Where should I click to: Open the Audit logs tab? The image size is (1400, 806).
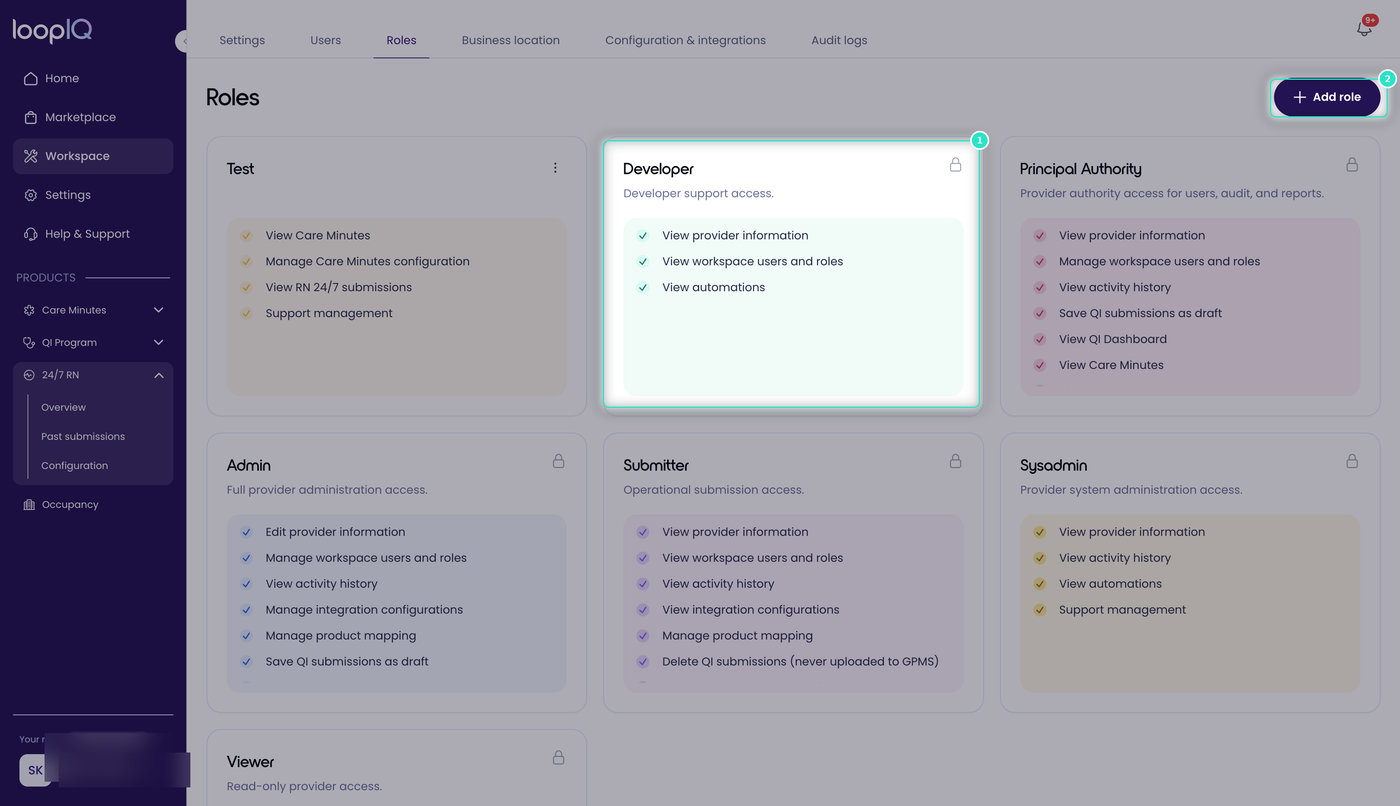[839, 40]
